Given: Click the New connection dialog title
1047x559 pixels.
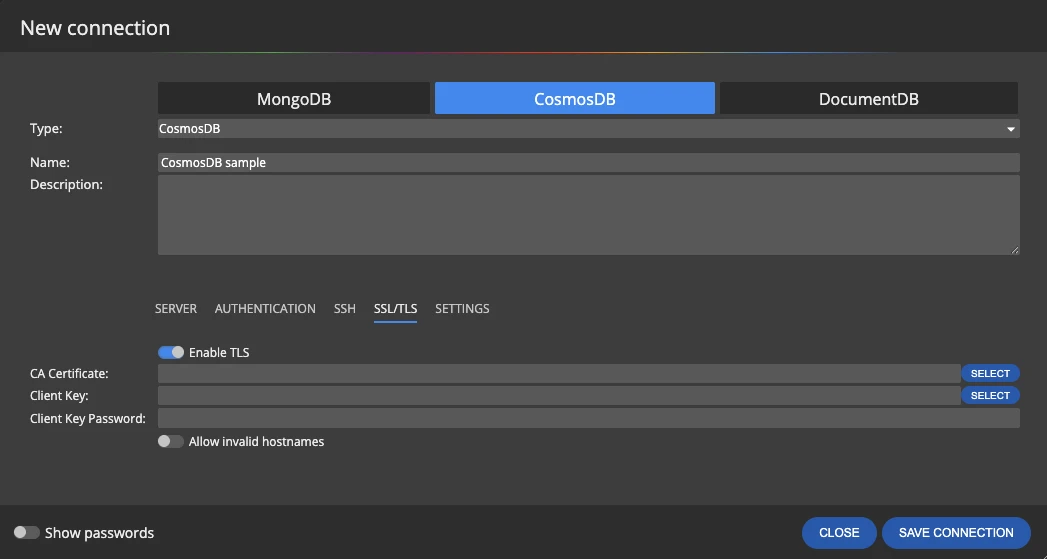Looking at the screenshot, I should pos(95,28).
